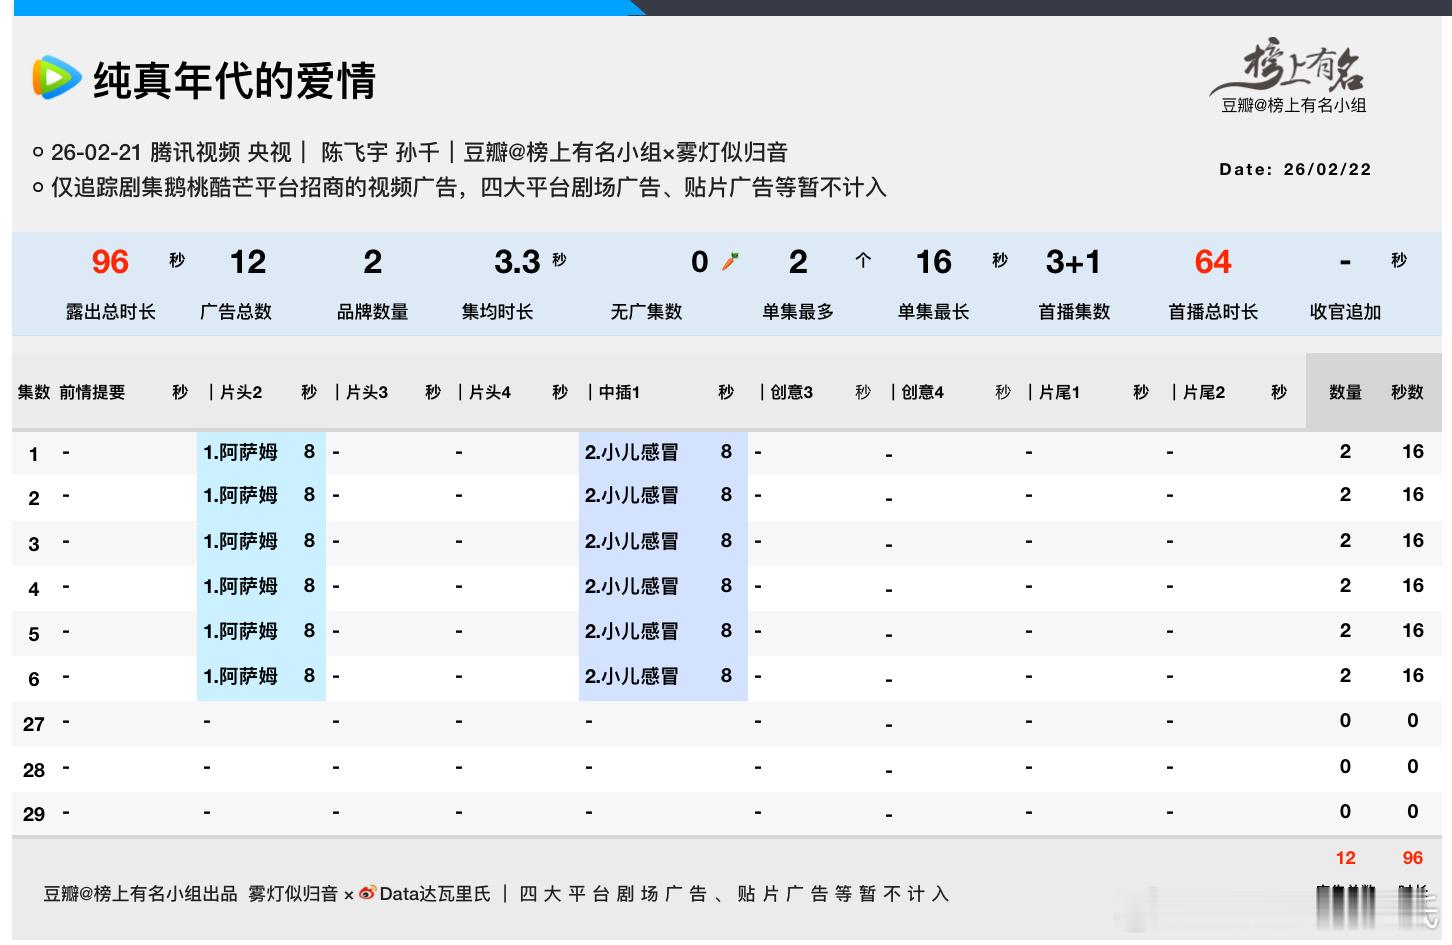Click the 单集最多 label

pyautogui.click(x=798, y=312)
